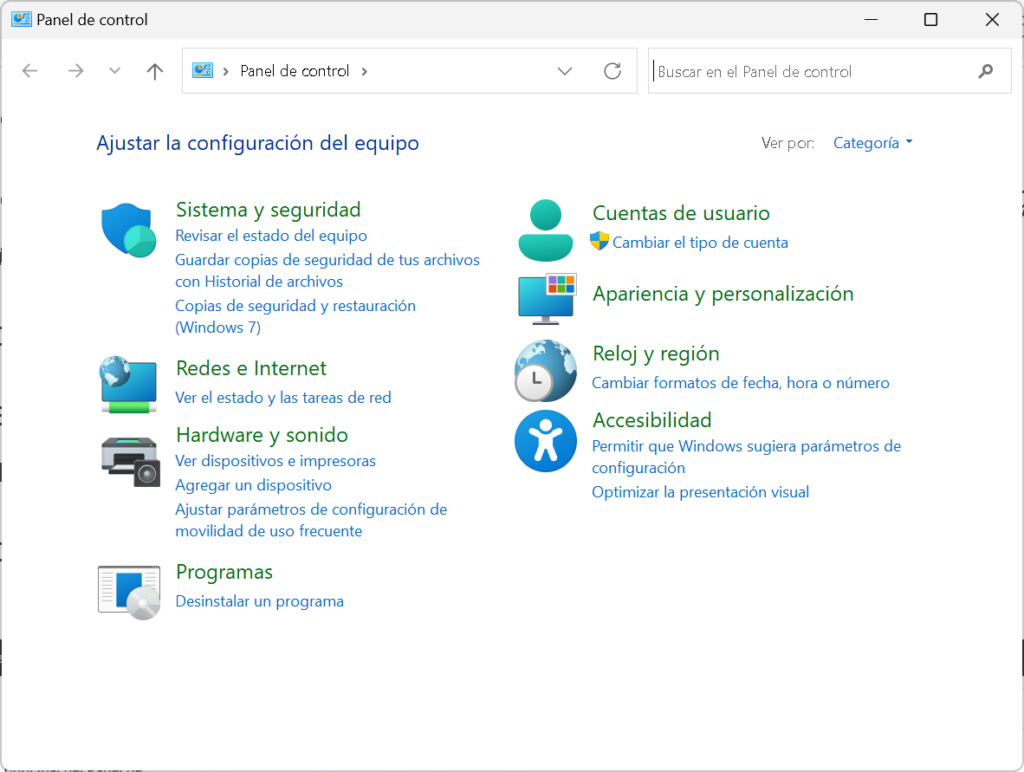Open Hardware y sonido category heading
The width and height of the screenshot is (1024, 772).
point(262,434)
